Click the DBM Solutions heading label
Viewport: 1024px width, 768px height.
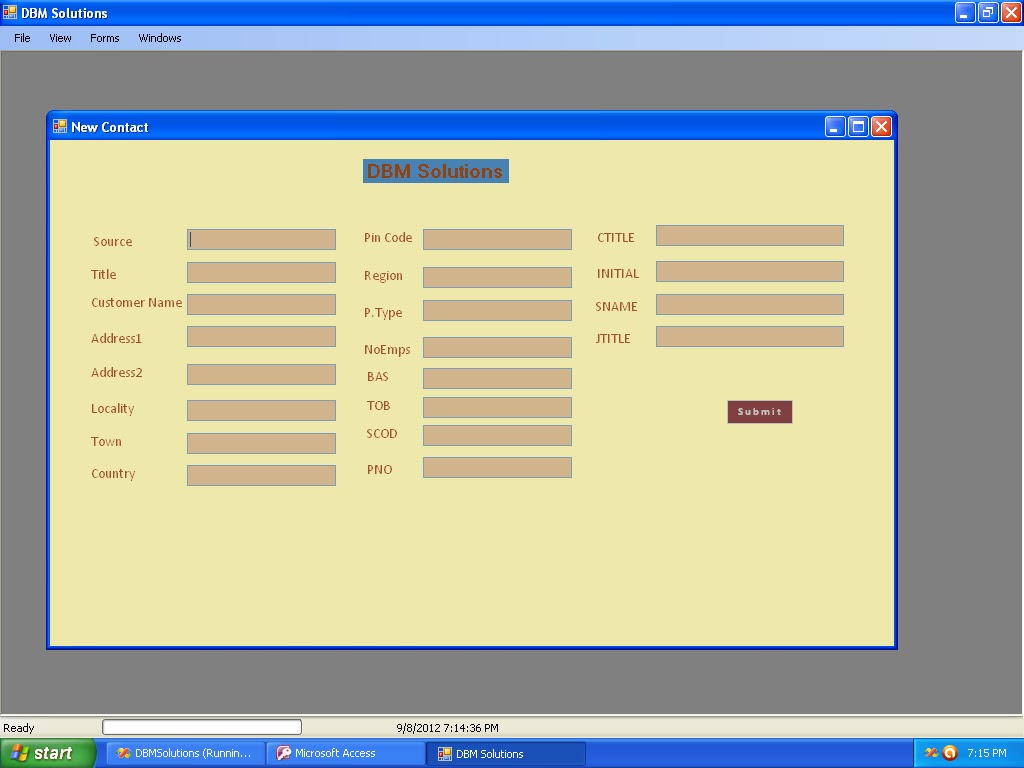click(435, 171)
